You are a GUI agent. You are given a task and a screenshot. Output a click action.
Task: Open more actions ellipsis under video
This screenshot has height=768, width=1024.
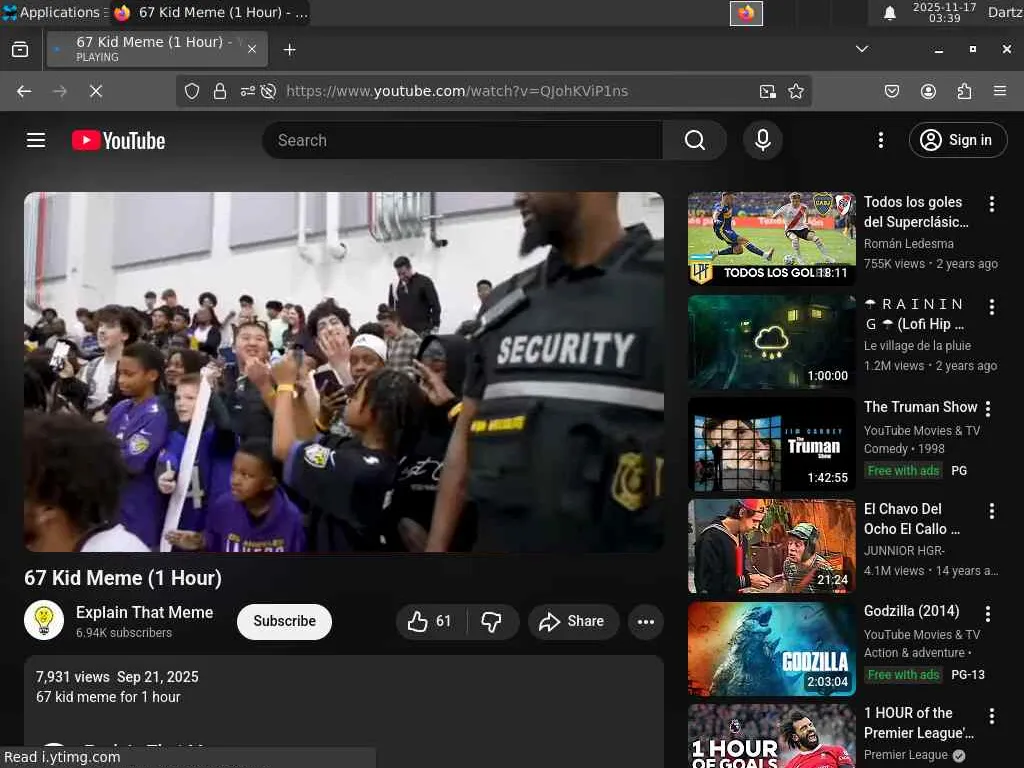point(645,622)
